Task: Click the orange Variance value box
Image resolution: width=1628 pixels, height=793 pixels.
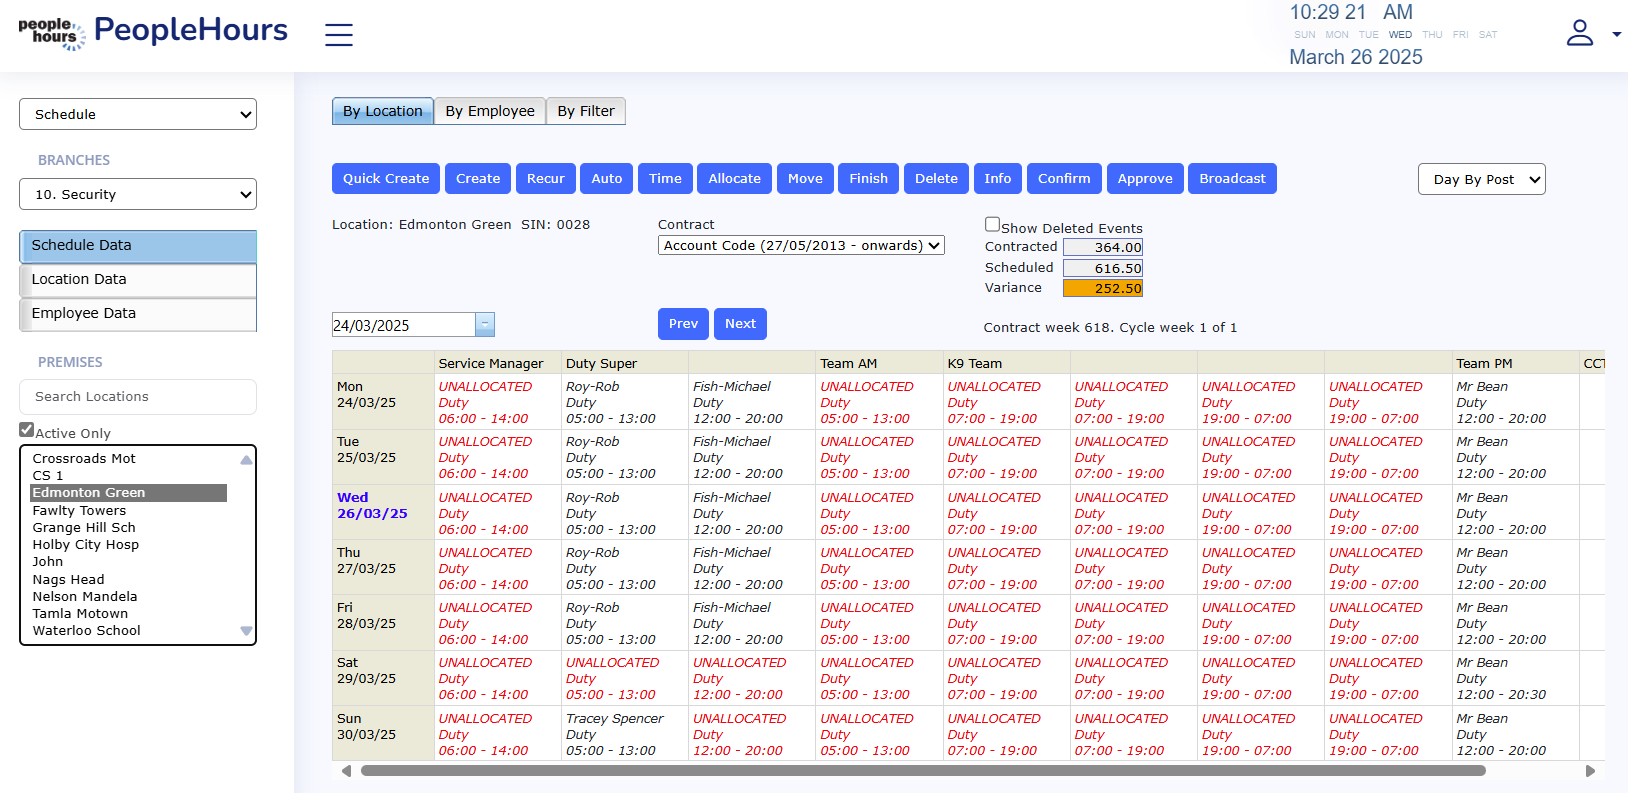Action: tap(1103, 288)
